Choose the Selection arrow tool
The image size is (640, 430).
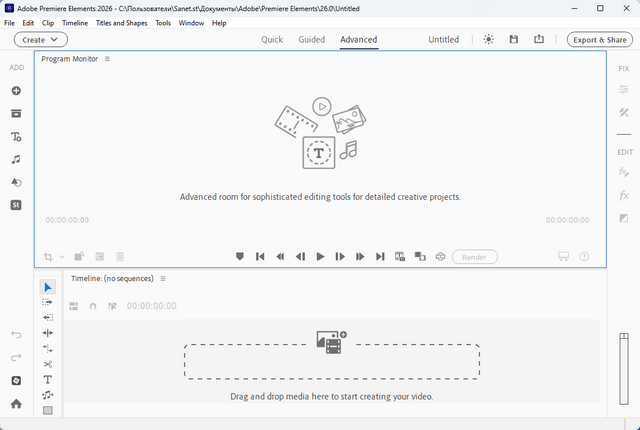[x=48, y=287]
